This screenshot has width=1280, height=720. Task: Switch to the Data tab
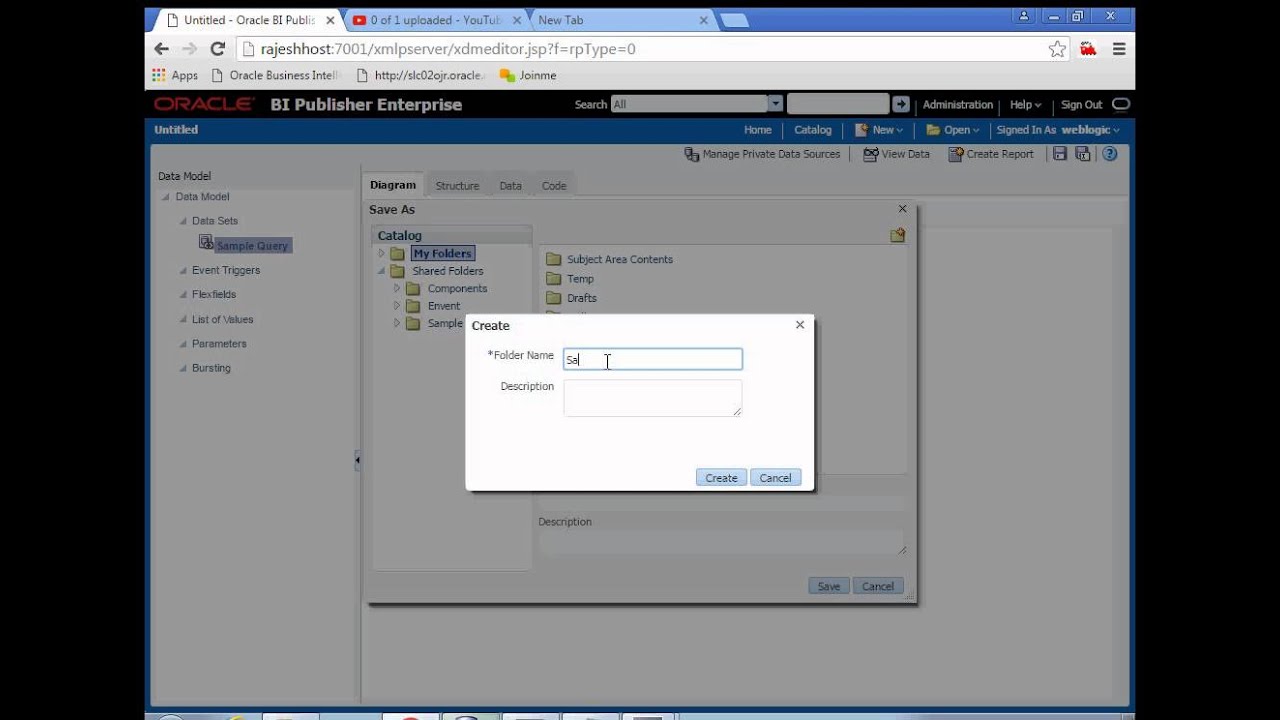coord(510,185)
